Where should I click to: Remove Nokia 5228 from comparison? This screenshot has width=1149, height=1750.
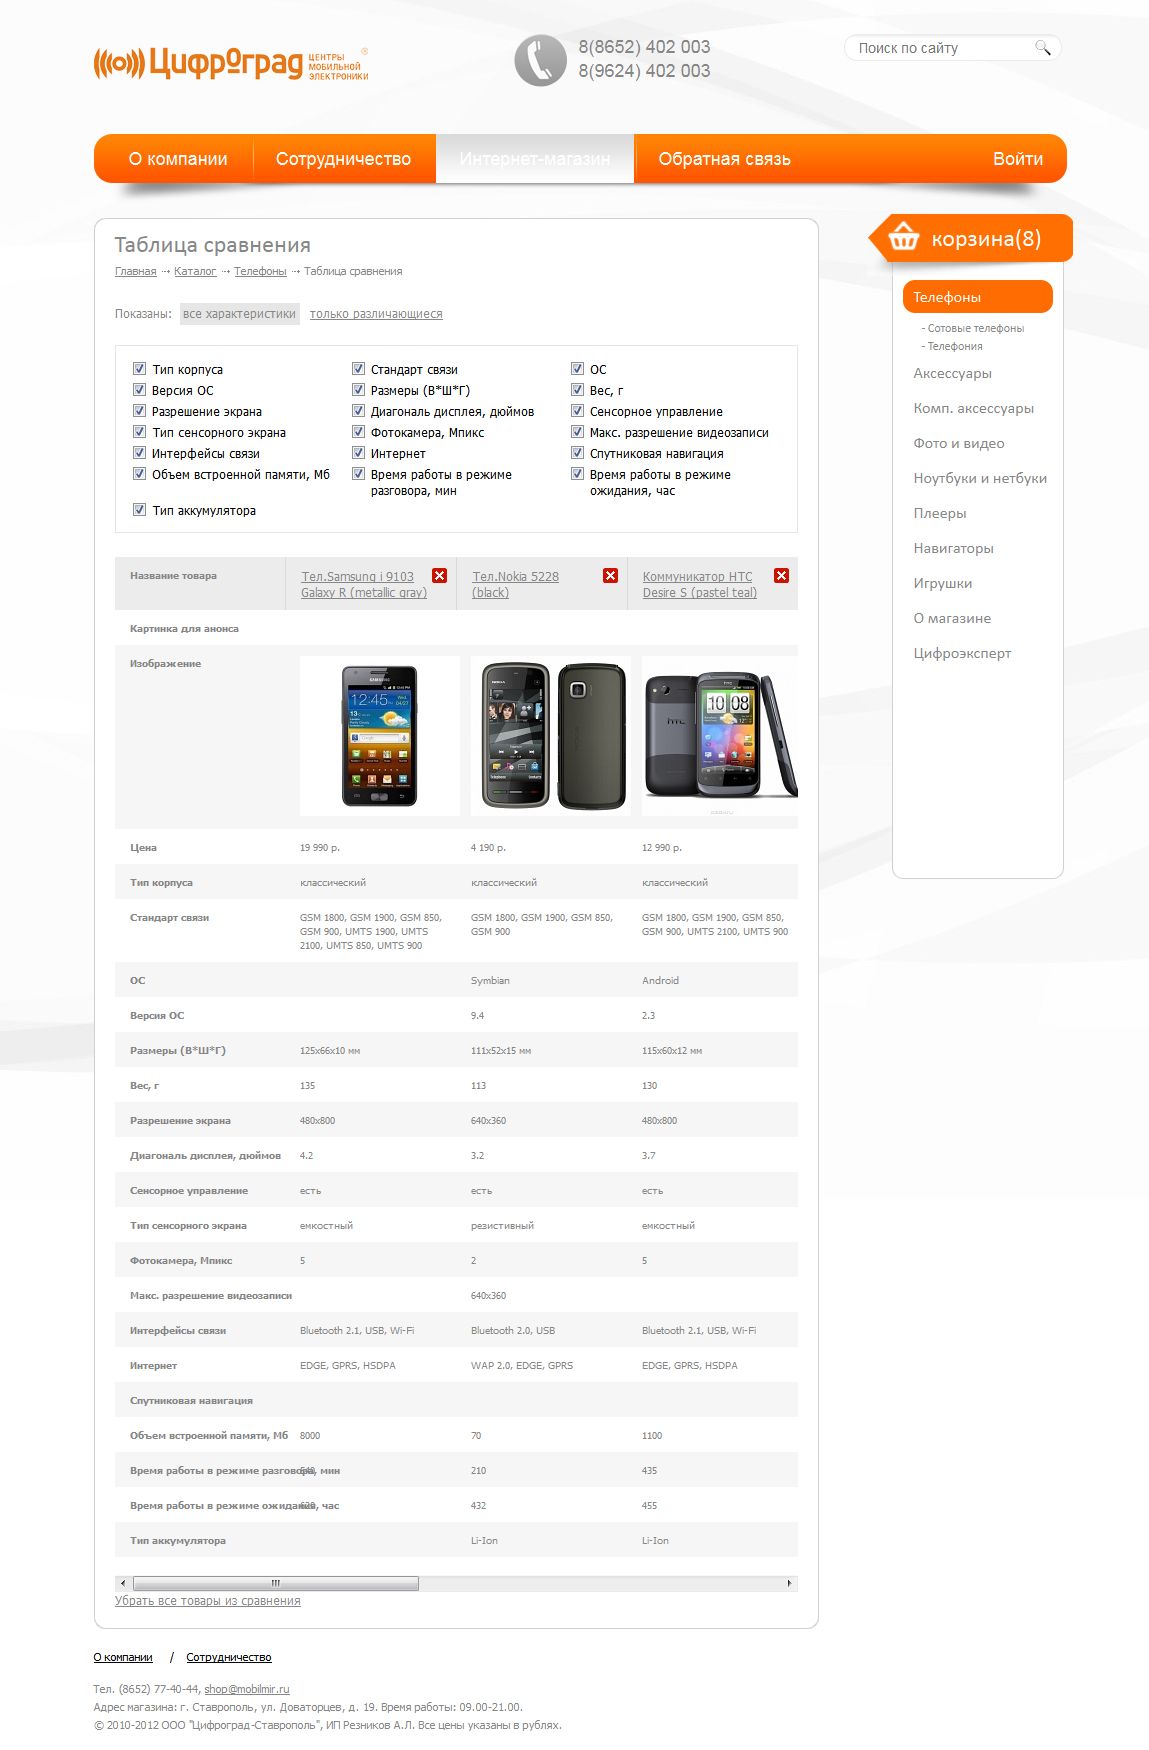point(610,575)
